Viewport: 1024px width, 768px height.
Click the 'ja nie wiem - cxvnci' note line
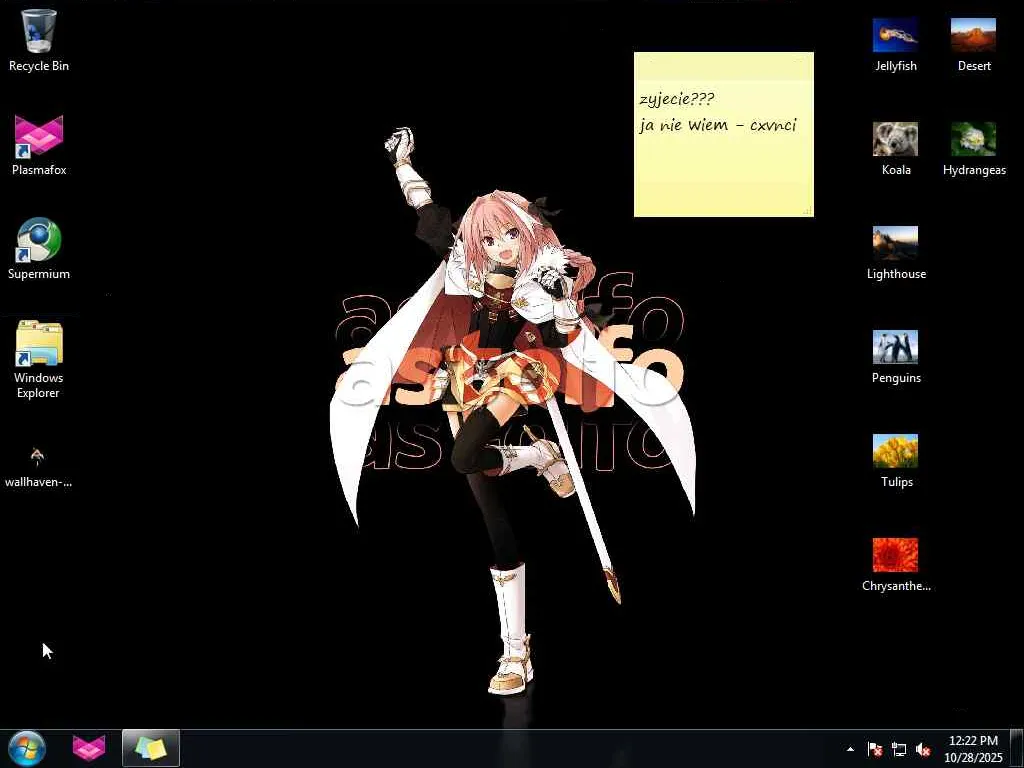click(718, 125)
